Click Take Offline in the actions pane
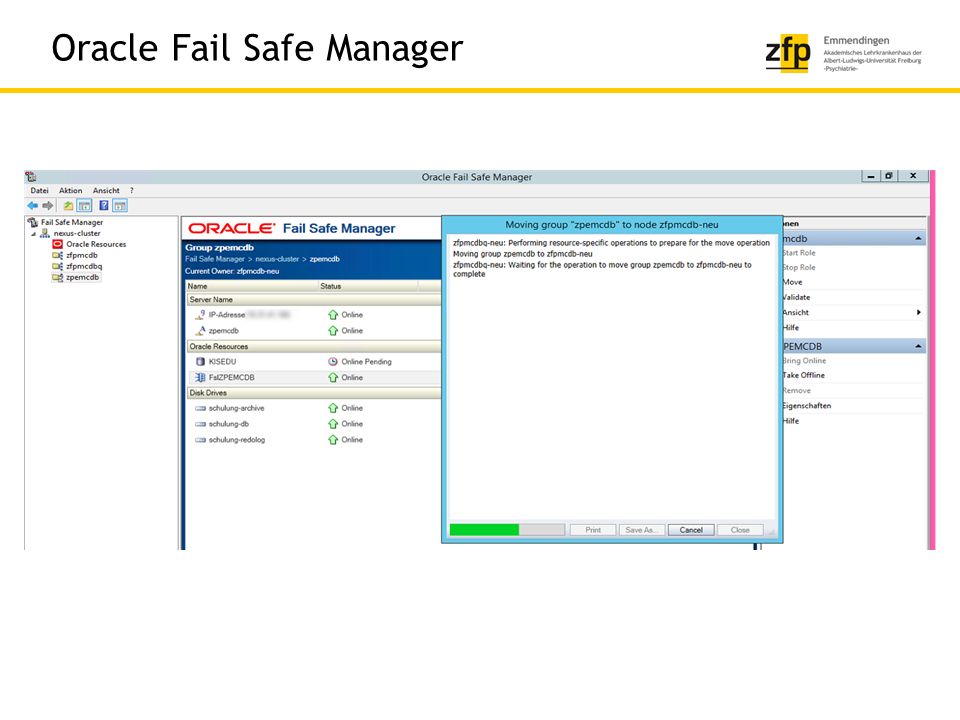 coord(804,375)
